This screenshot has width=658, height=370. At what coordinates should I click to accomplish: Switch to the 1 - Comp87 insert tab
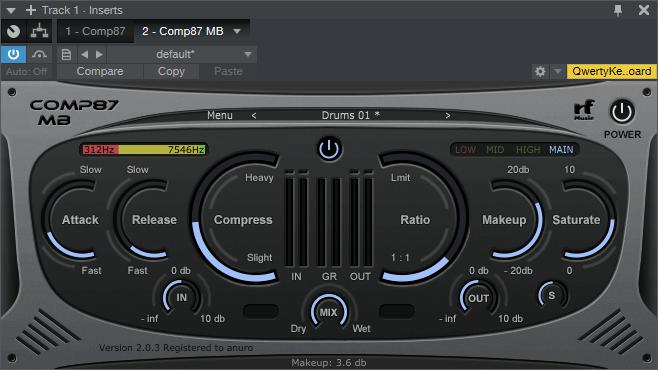(95, 31)
